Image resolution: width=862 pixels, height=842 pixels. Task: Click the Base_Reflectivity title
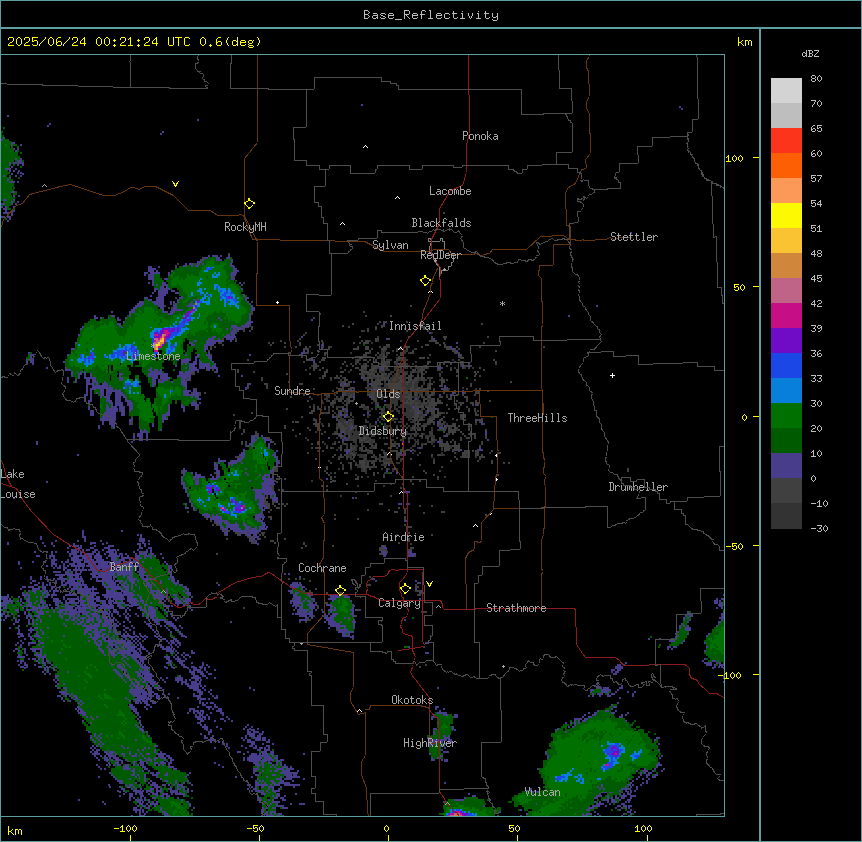(431, 15)
